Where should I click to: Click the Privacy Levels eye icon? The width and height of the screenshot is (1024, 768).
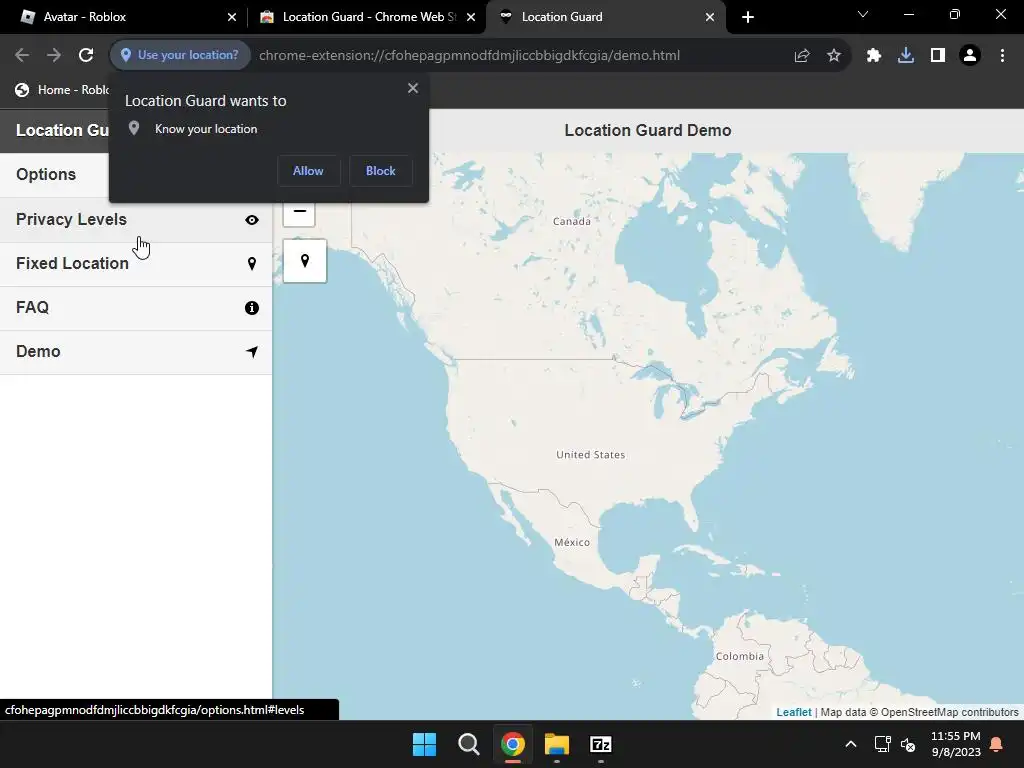click(251, 220)
